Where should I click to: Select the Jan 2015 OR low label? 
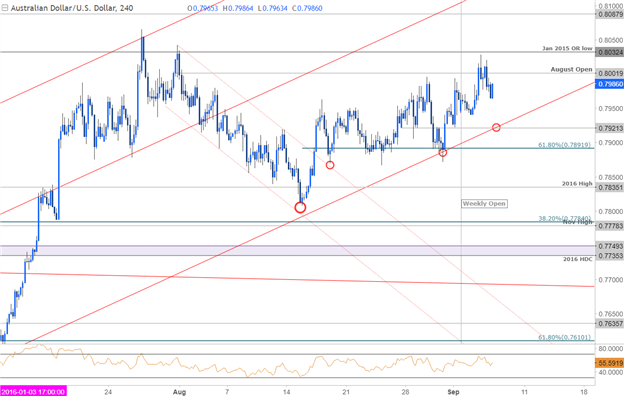tap(567, 48)
